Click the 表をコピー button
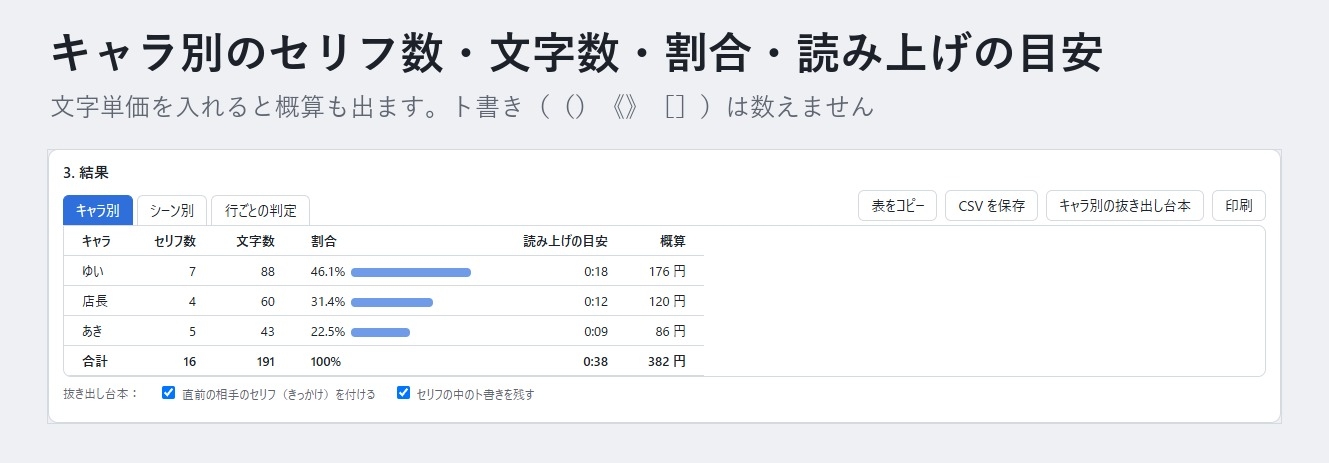Image resolution: width=1329 pixels, height=463 pixels. tap(897, 206)
